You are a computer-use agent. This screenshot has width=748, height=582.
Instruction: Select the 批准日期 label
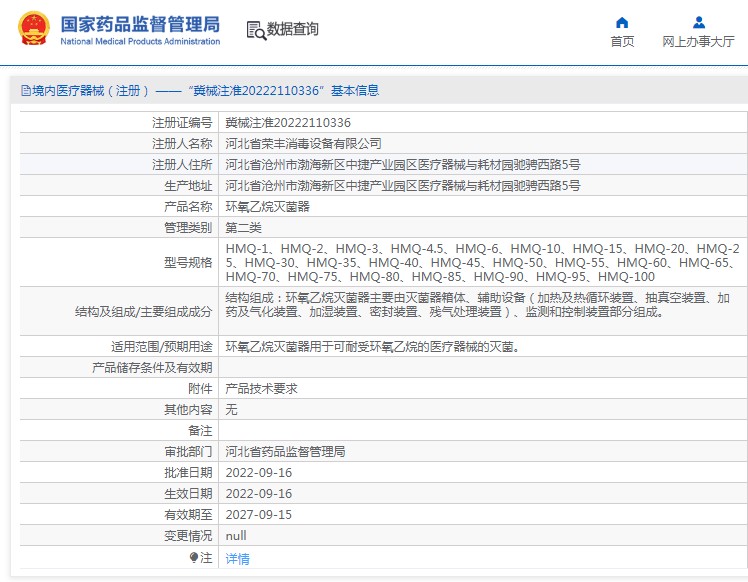(188, 473)
